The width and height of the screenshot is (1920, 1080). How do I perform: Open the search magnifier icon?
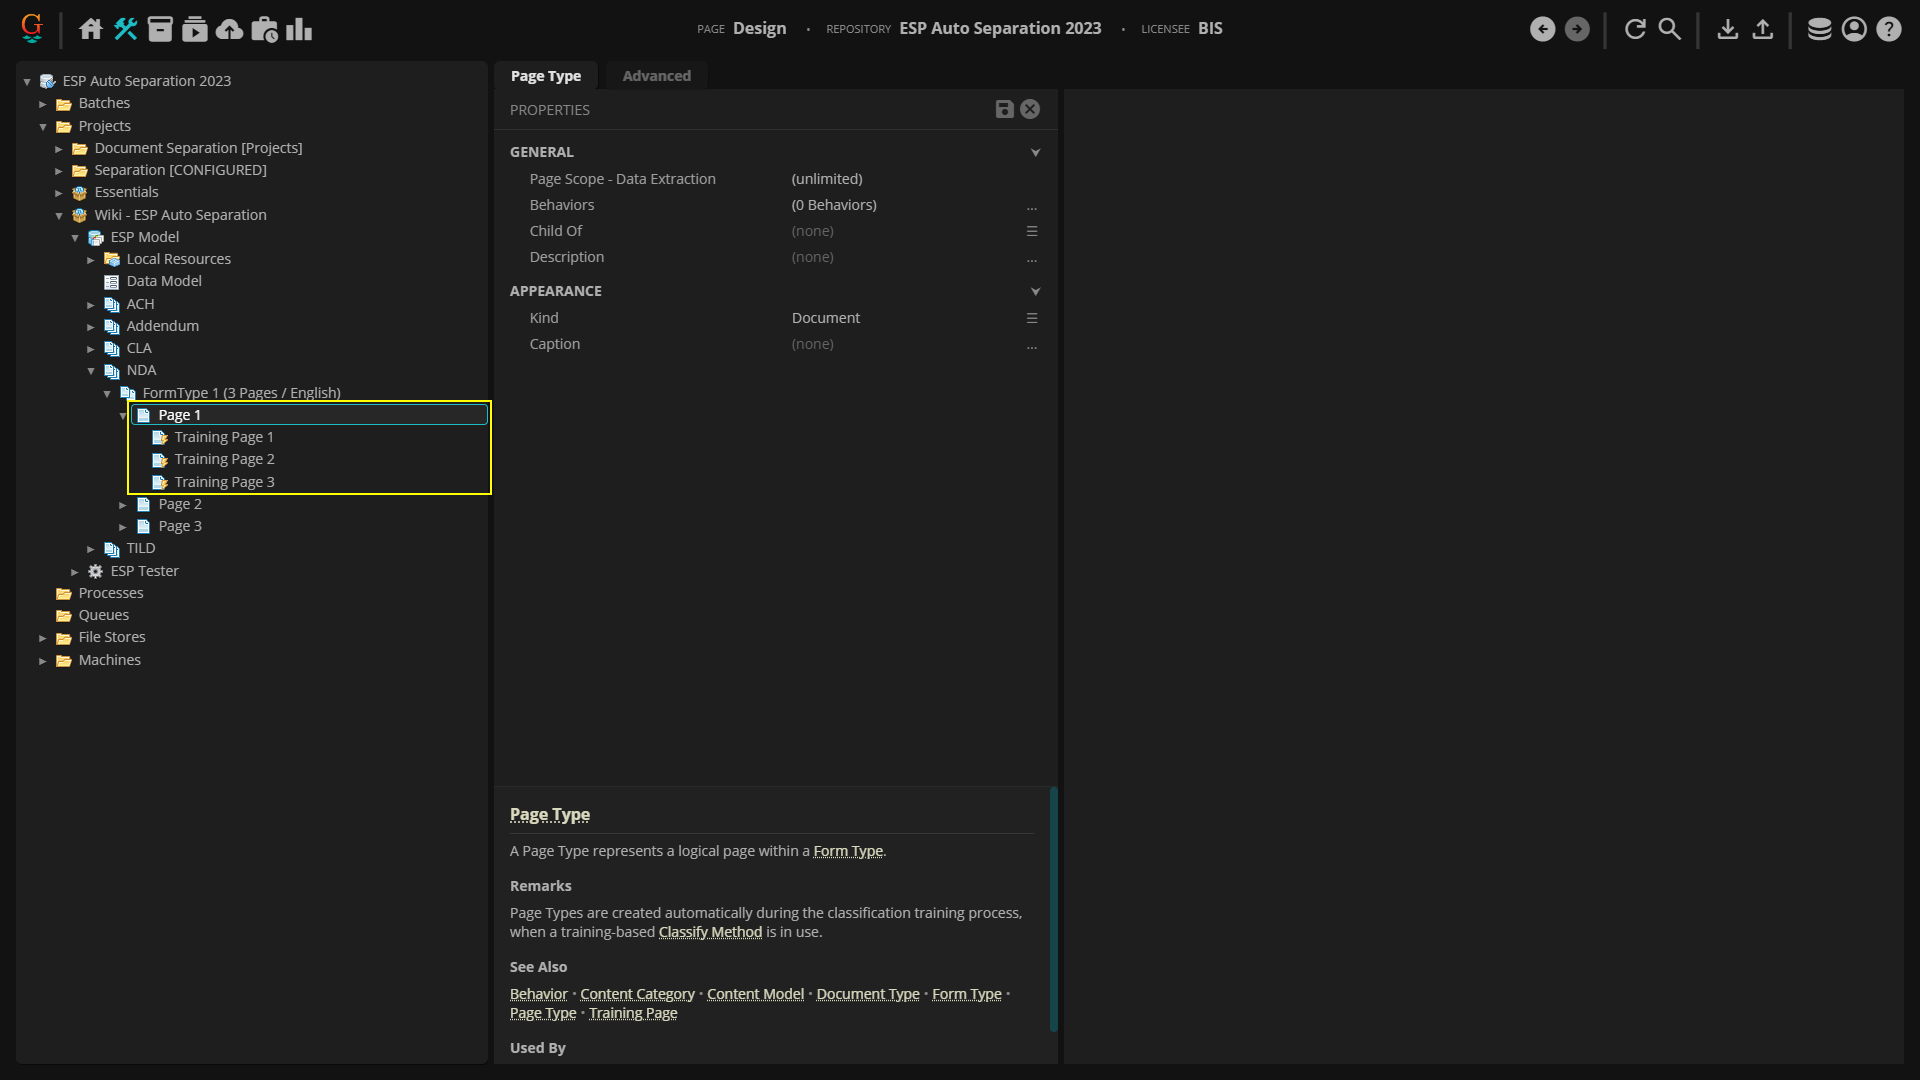1670,29
